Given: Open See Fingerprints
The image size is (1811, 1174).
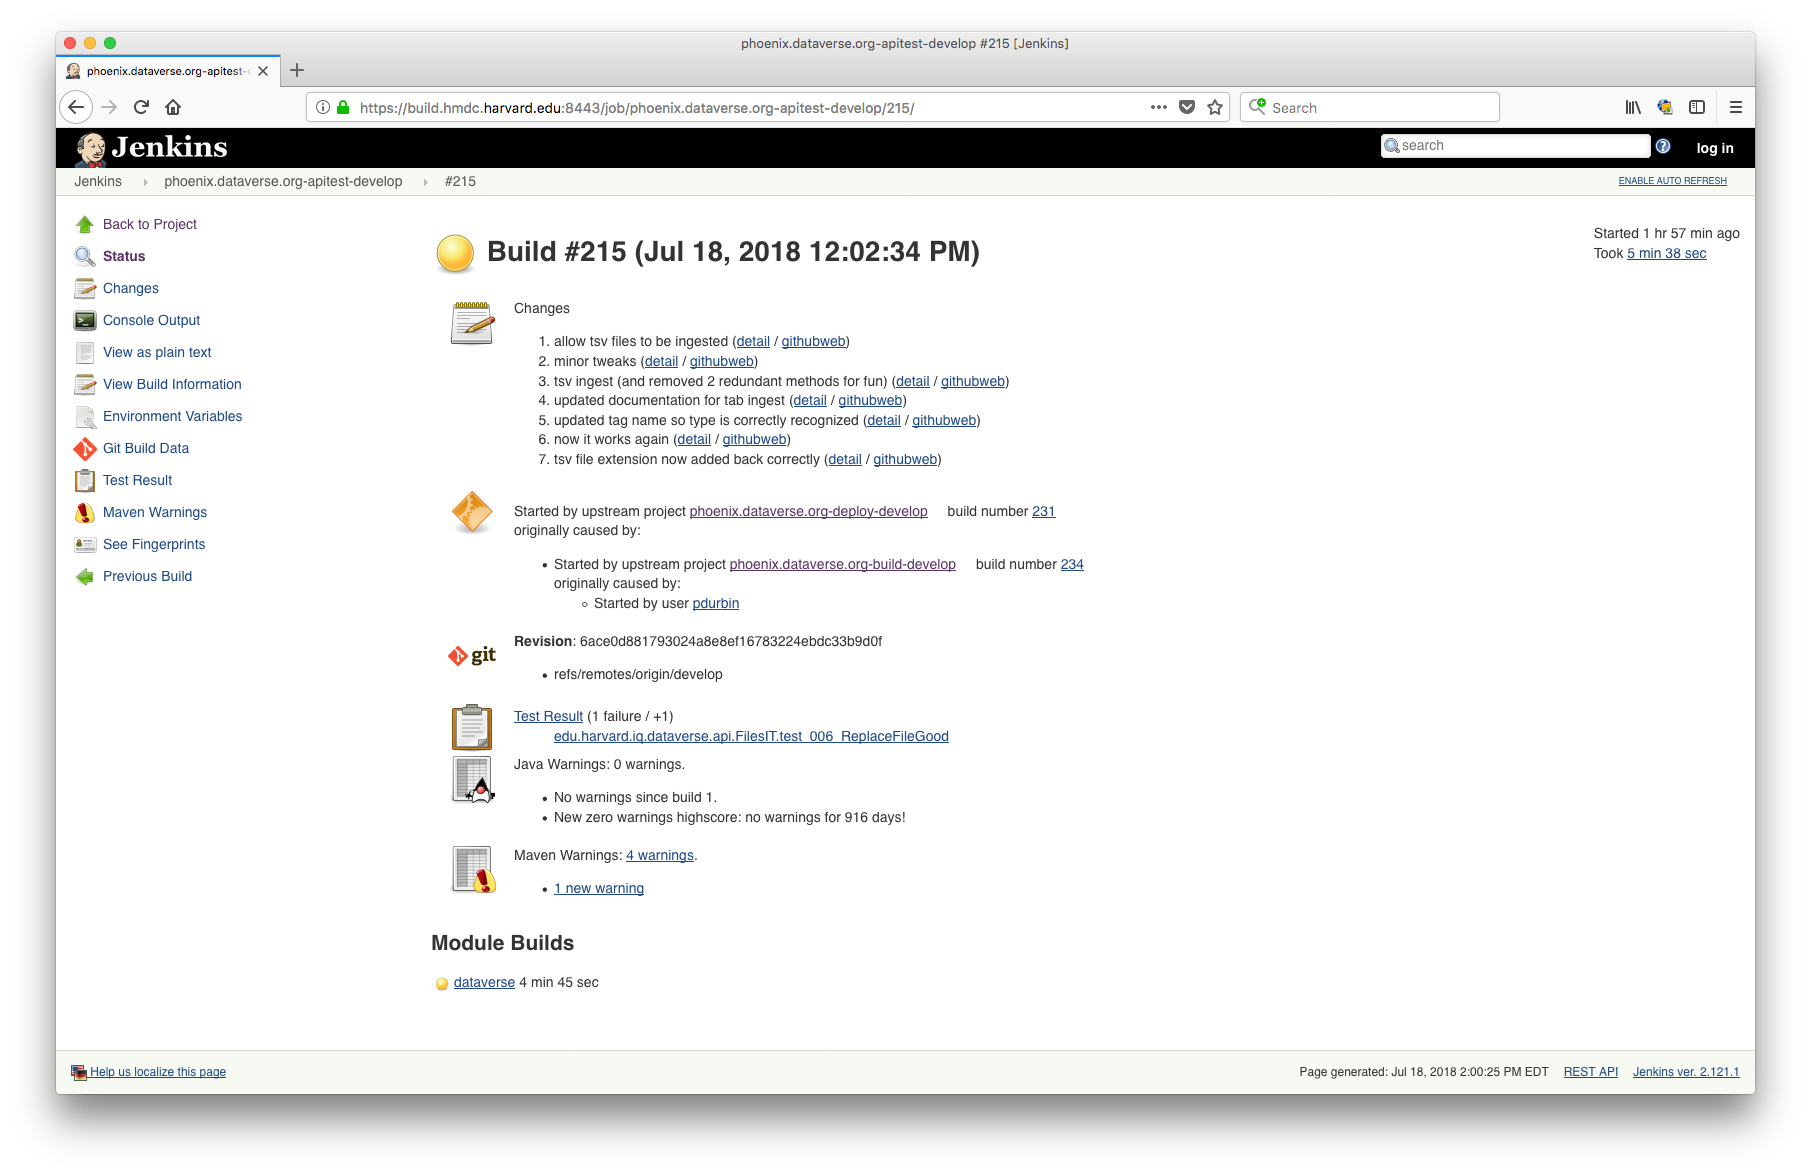Looking at the screenshot, I should 153,544.
